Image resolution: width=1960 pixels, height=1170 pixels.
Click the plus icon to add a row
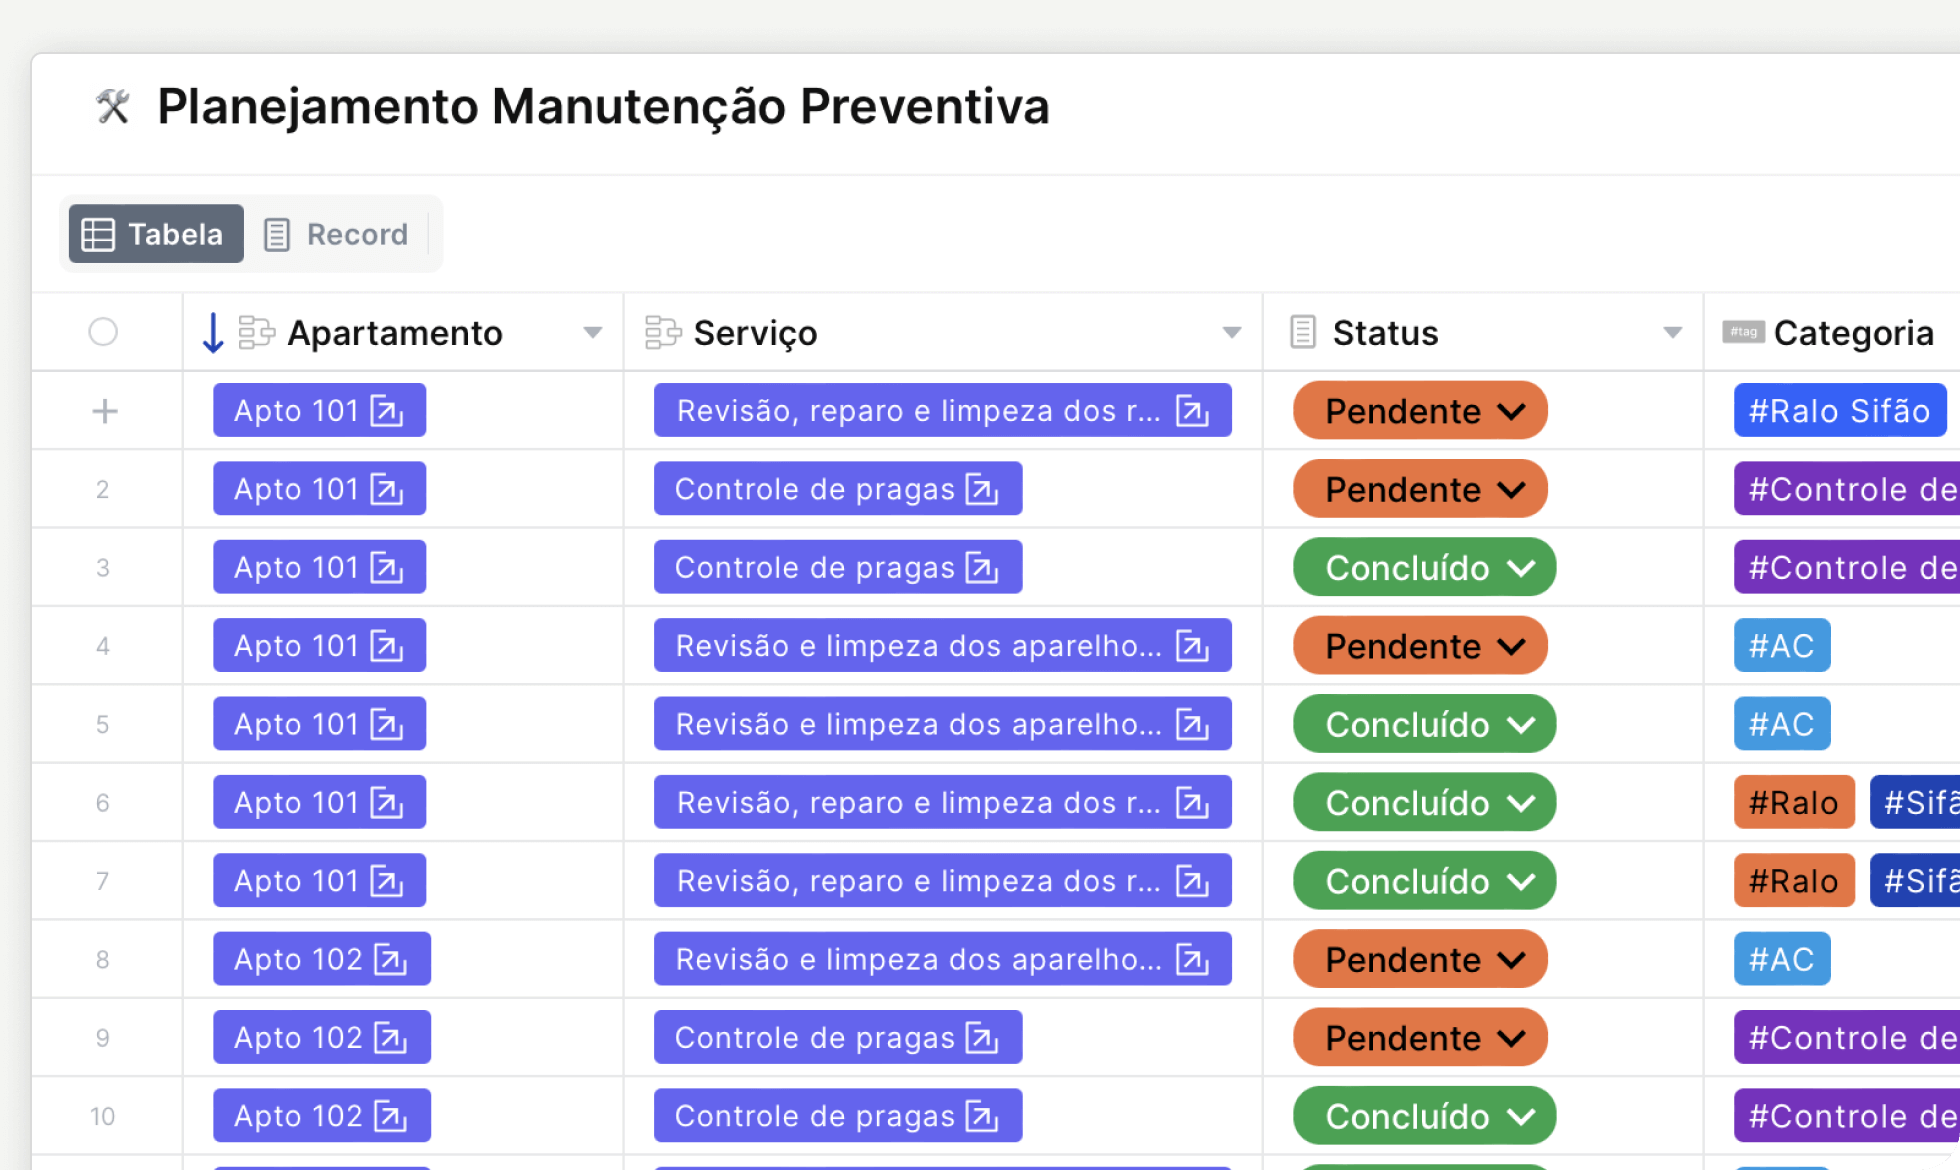click(x=104, y=411)
